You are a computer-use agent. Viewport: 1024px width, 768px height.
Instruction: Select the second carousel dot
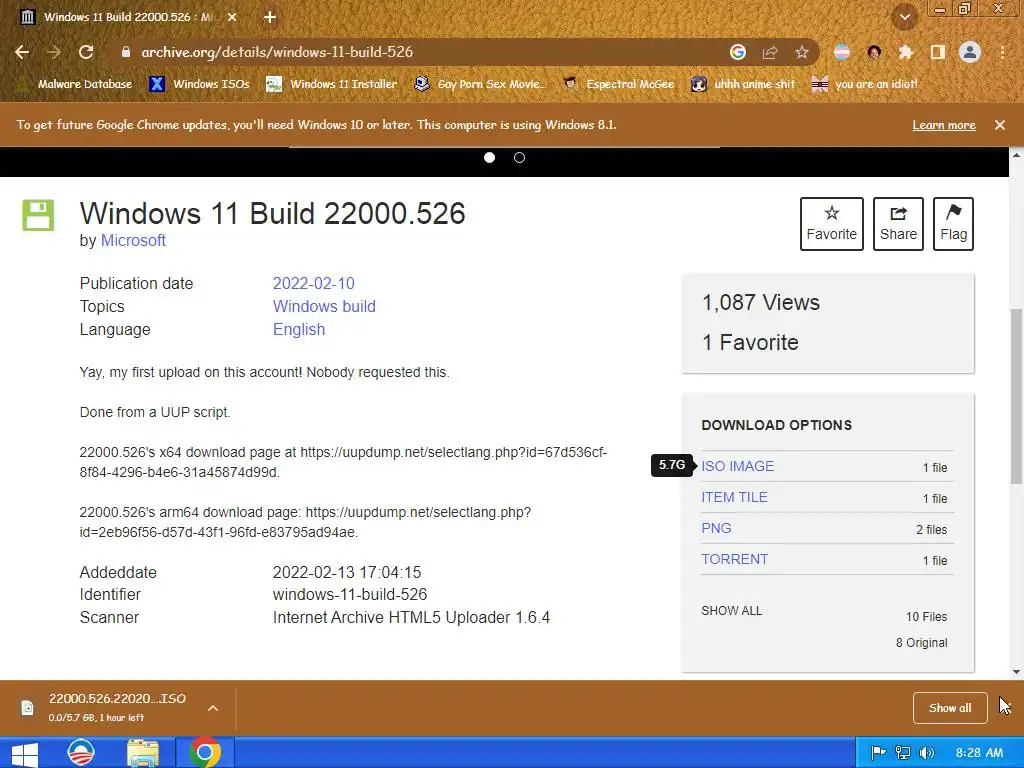click(x=519, y=157)
